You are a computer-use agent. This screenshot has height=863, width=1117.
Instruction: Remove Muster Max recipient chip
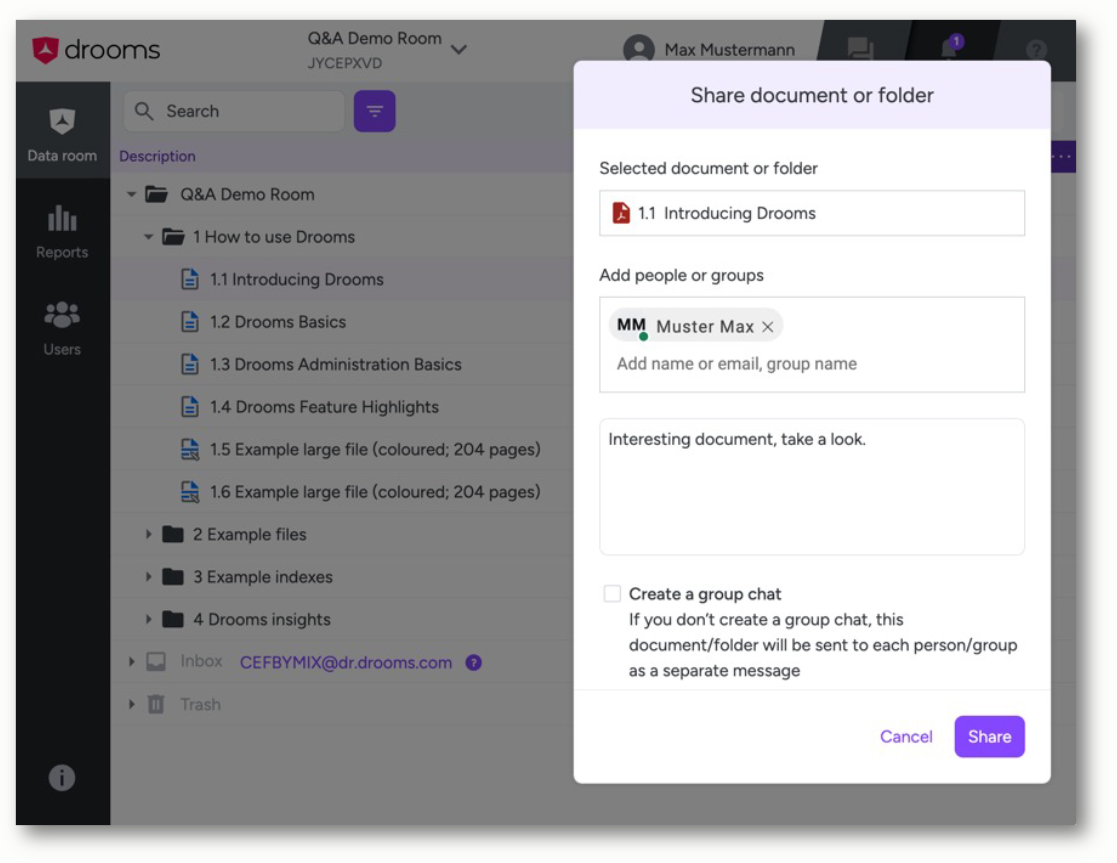pyautogui.click(x=767, y=326)
